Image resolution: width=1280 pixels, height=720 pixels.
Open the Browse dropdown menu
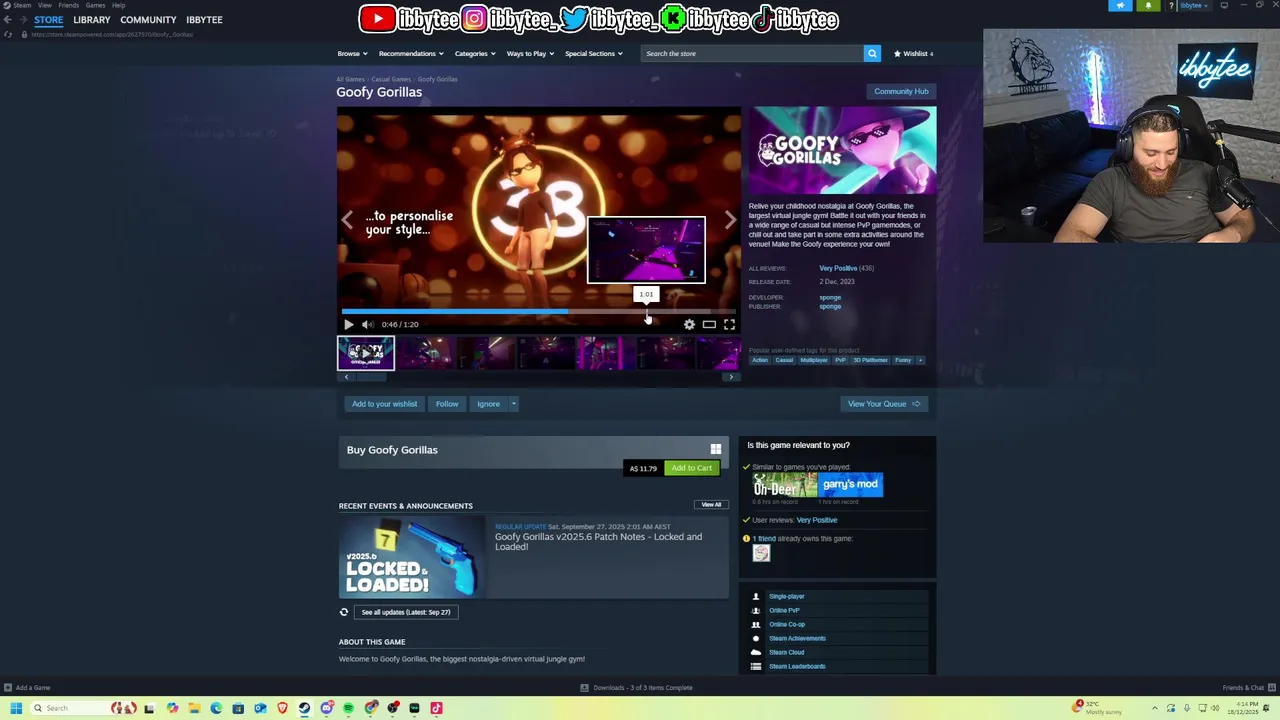(x=352, y=53)
